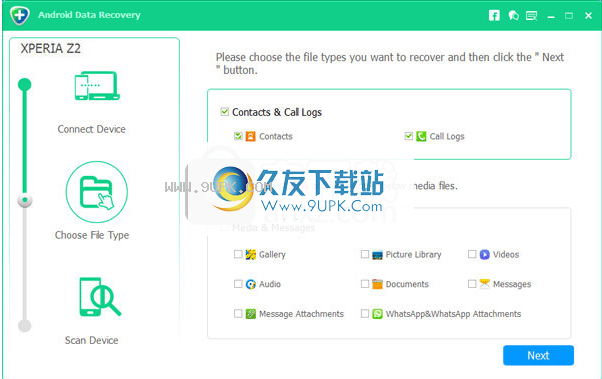The width and height of the screenshot is (602, 379).
Task: Click the middle progress step marker
Action: (25, 200)
